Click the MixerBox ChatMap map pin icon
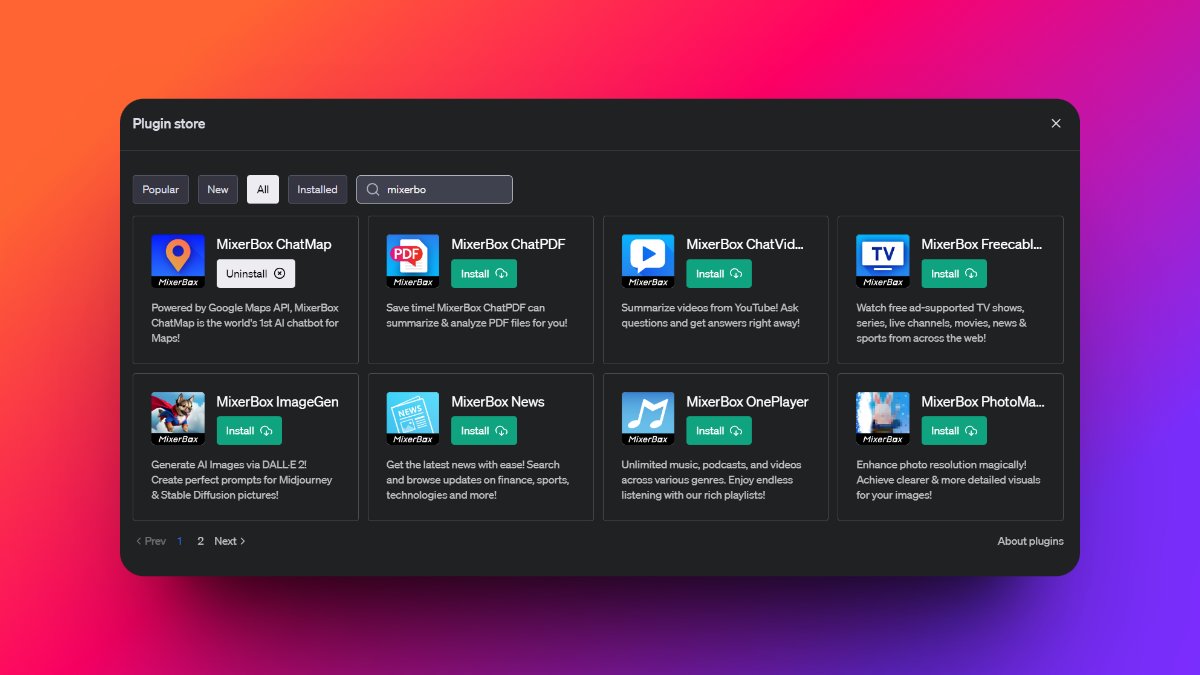Image resolution: width=1200 pixels, height=675 pixels. point(178,261)
